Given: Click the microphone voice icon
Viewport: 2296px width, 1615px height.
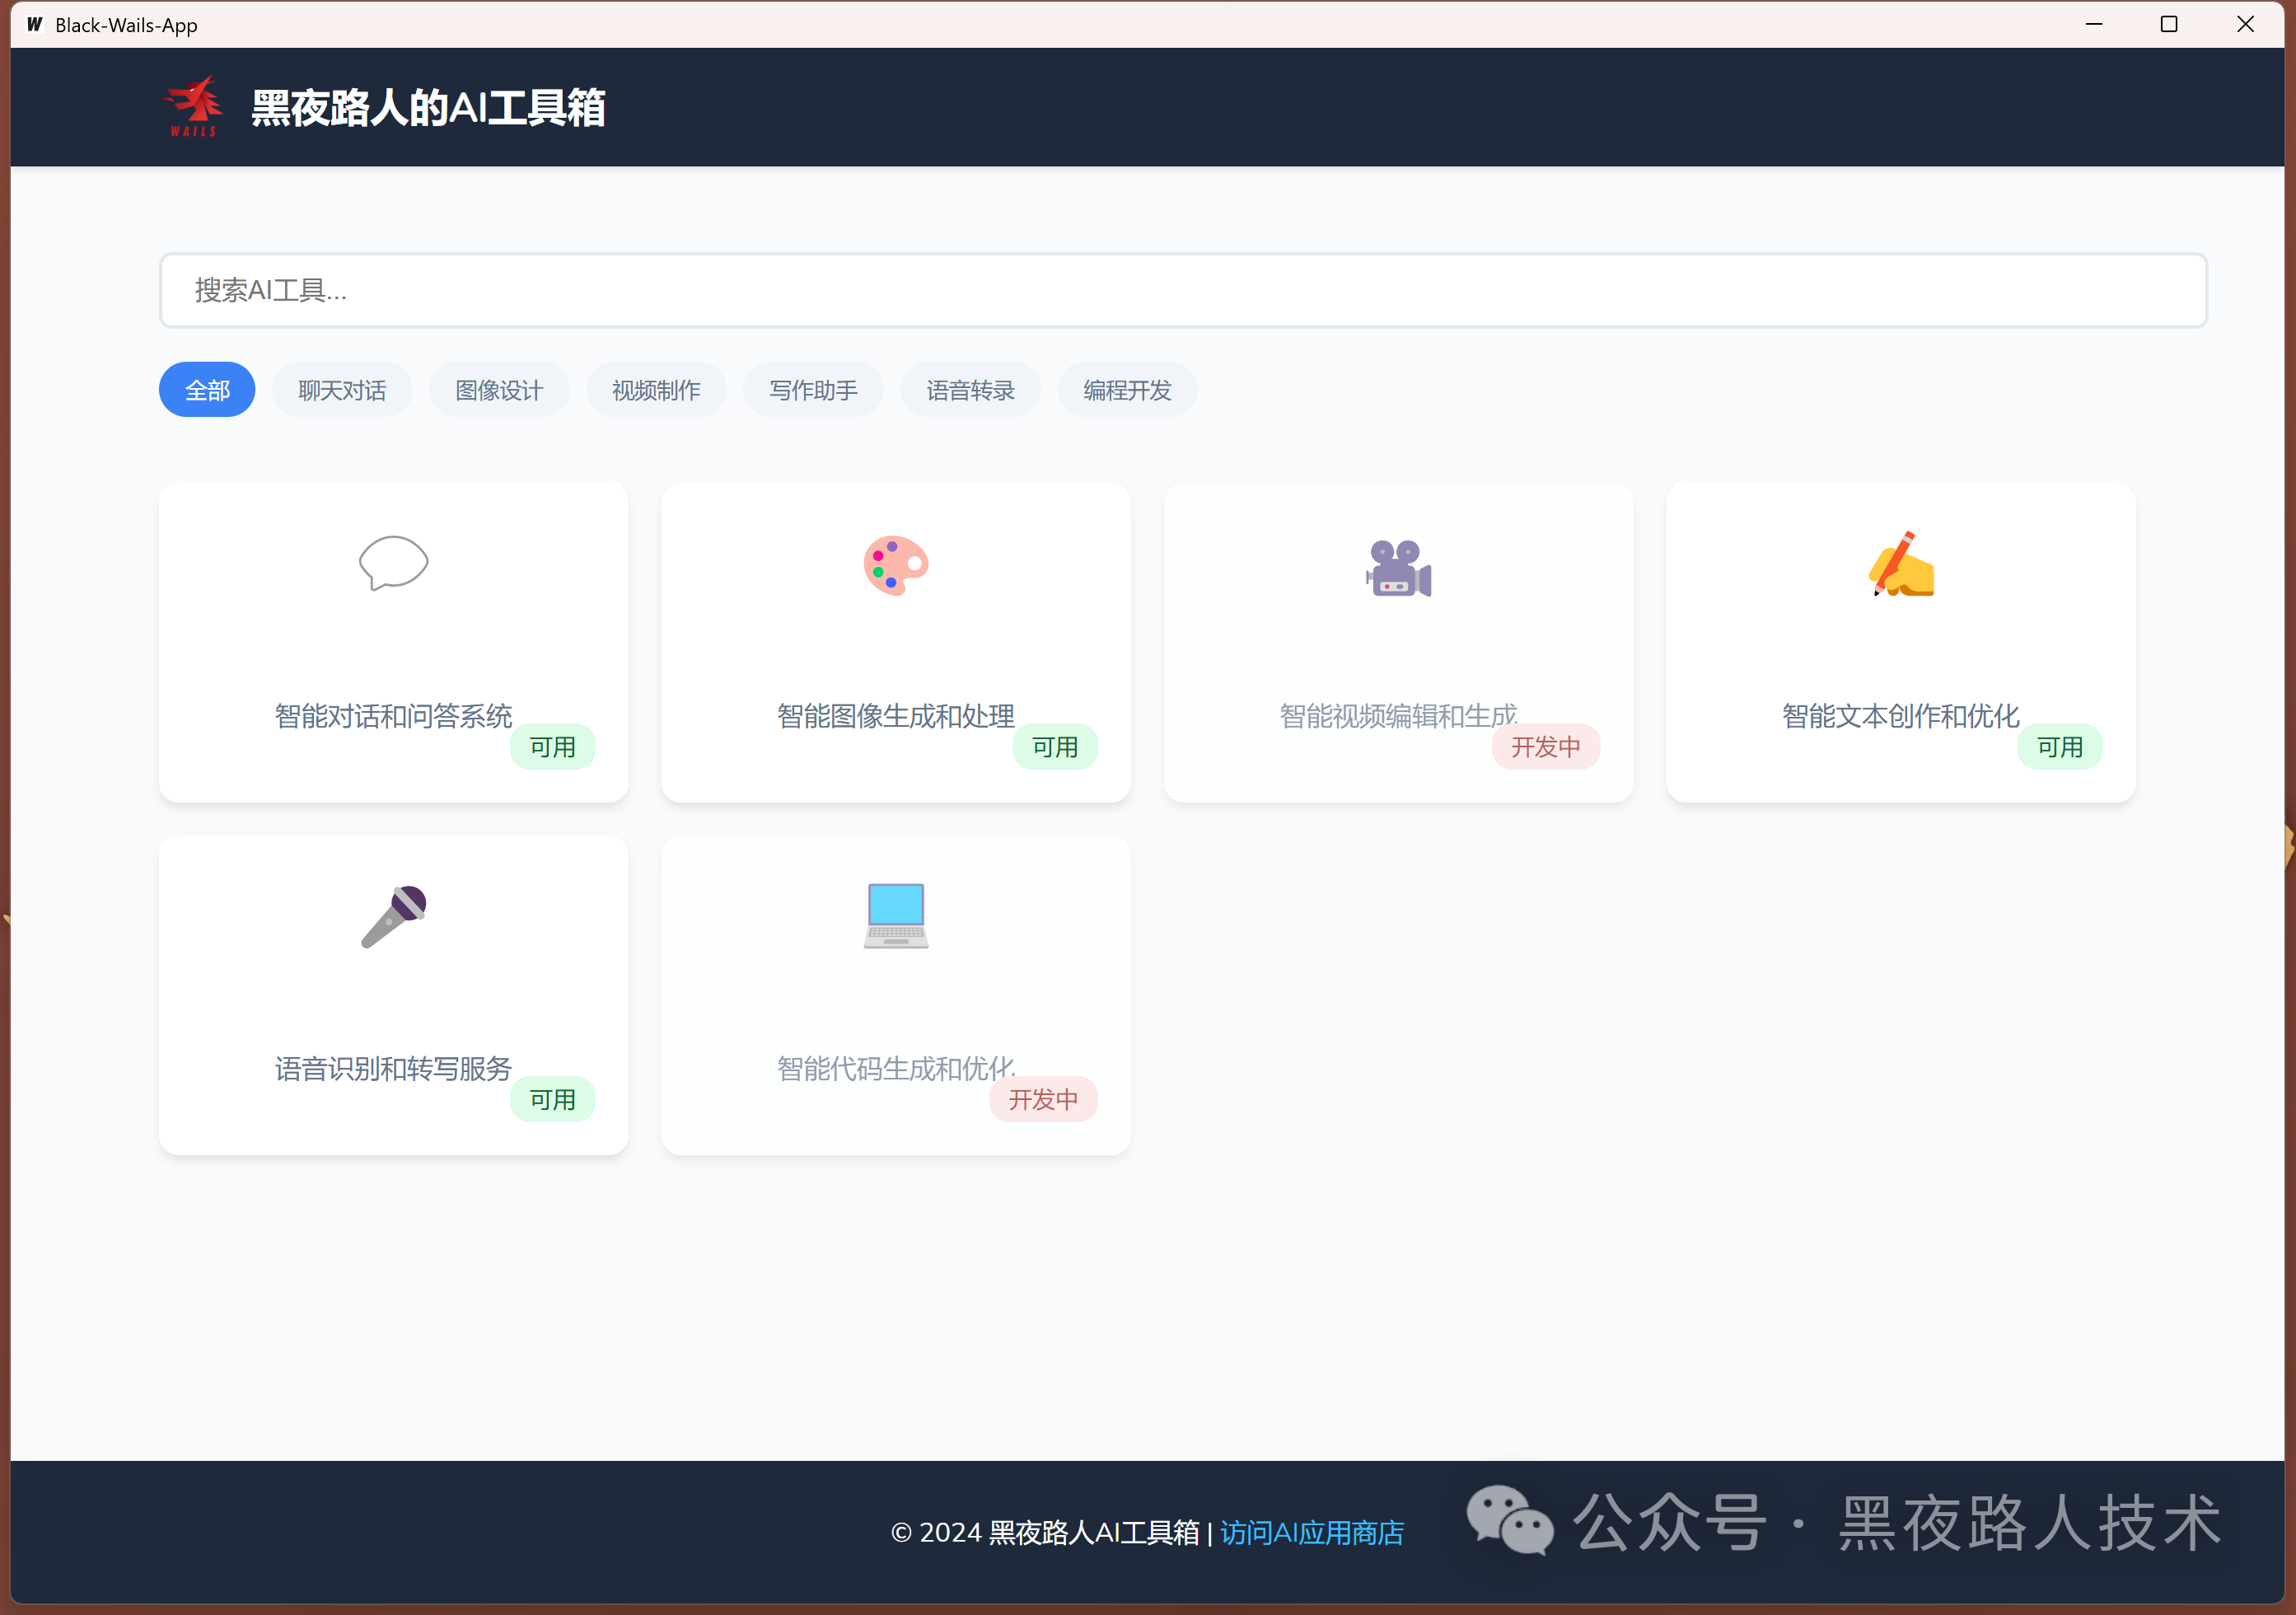Looking at the screenshot, I should click(x=393, y=916).
